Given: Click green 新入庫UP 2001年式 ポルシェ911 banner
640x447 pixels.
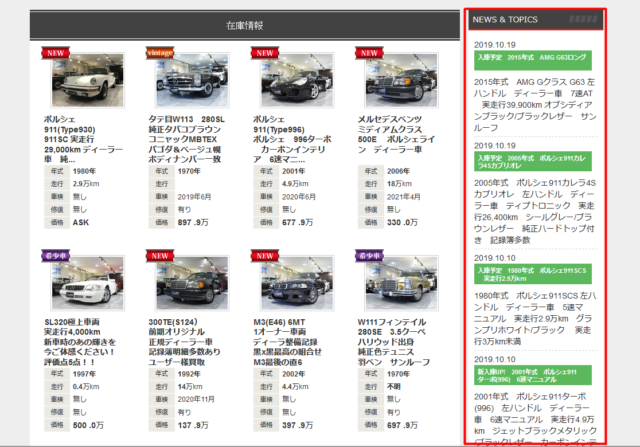Looking at the screenshot, I should (x=533, y=375).
